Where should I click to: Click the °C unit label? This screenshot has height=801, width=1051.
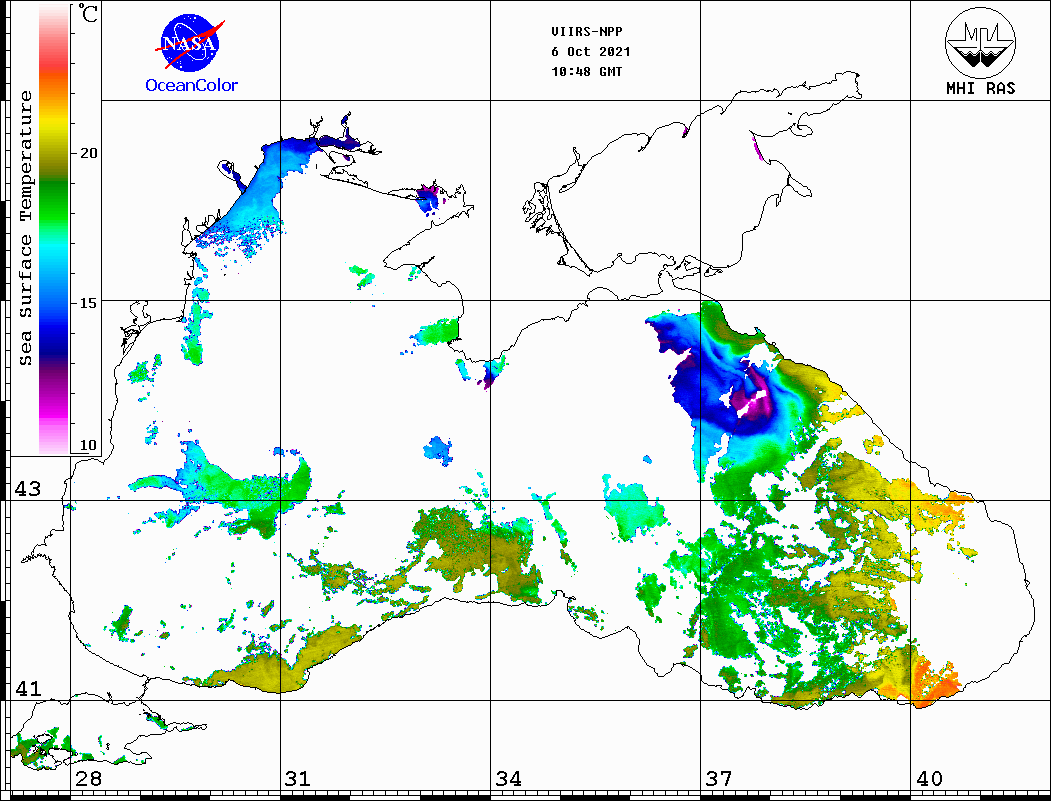[x=88, y=13]
